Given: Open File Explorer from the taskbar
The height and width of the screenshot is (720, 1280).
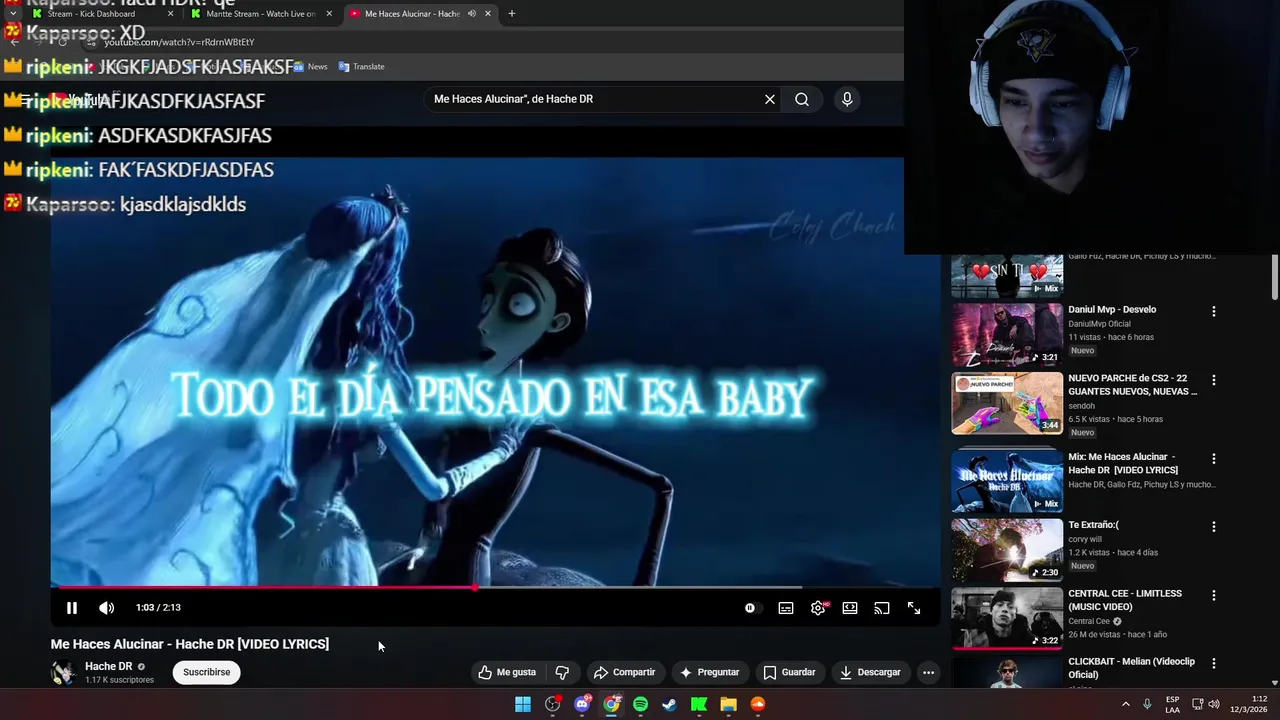Looking at the screenshot, I should tap(728, 704).
